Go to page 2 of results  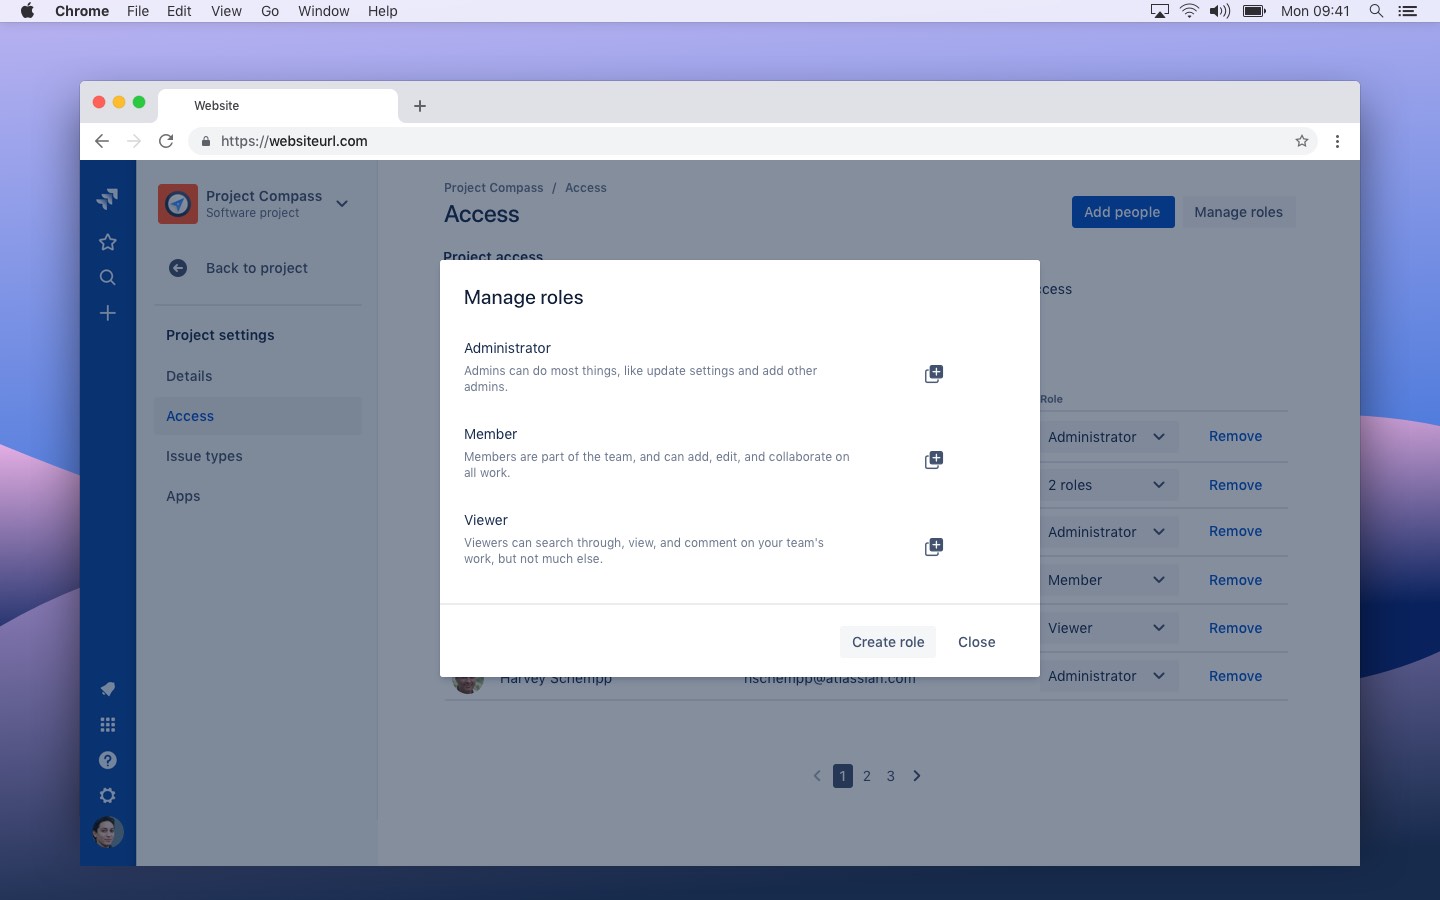867,776
